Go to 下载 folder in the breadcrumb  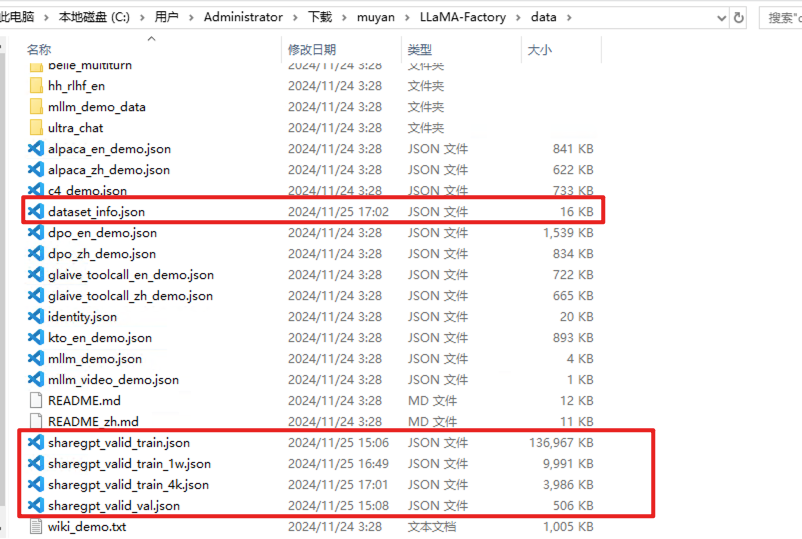pos(319,17)
